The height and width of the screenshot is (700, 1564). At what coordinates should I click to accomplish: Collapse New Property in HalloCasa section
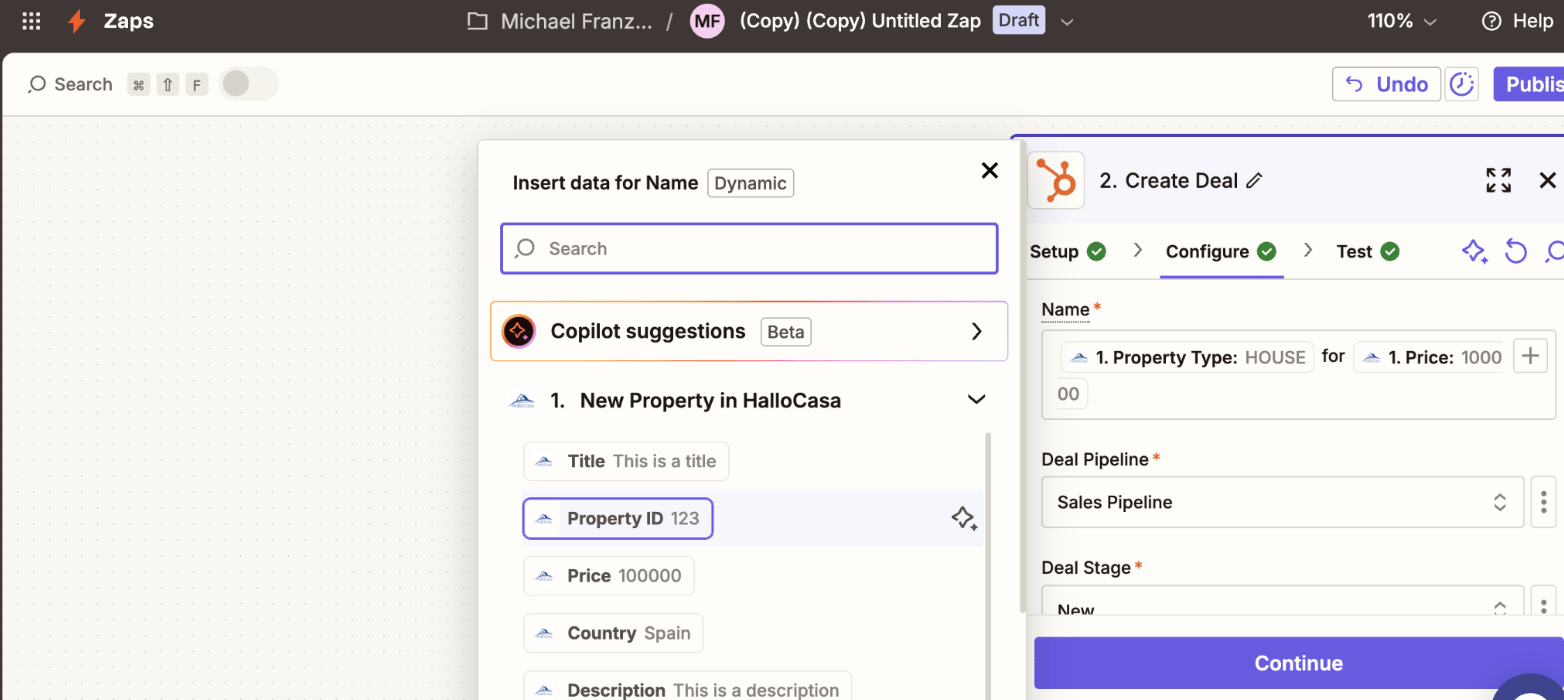click(x=976, y=400)
